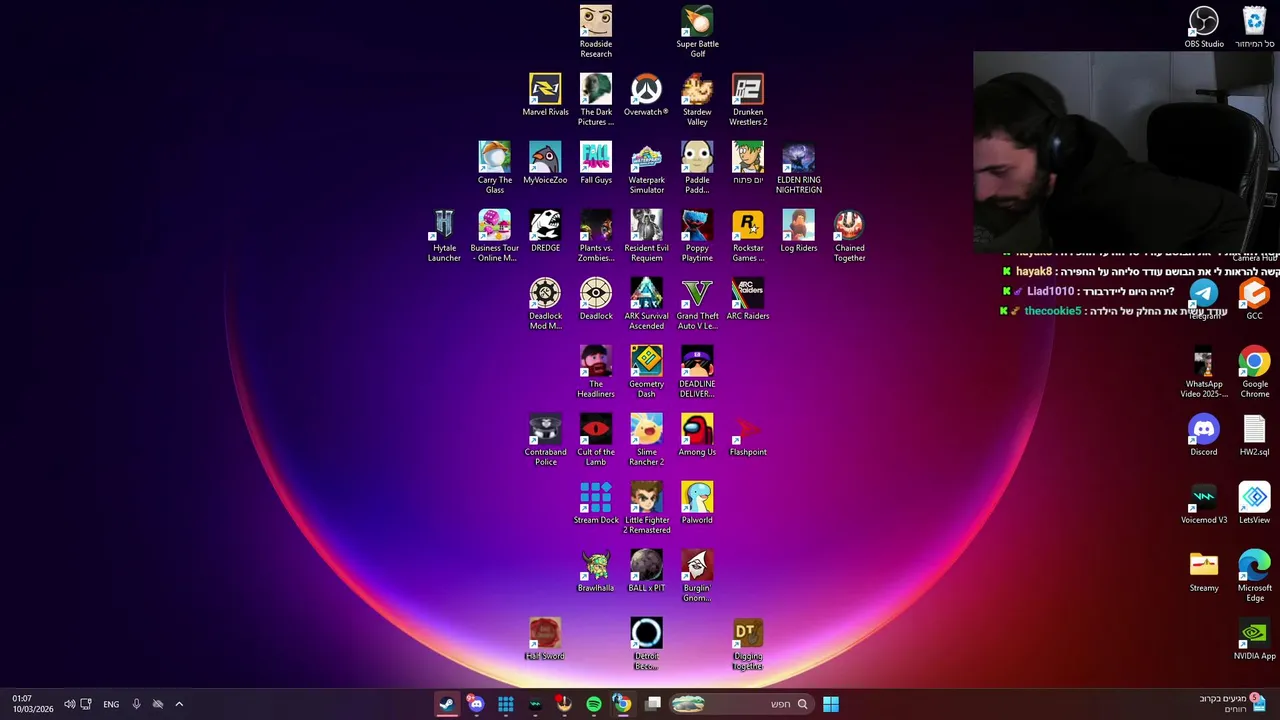
Task: Open the Half Sword desktop shortcut
Action: [x=545, y=639]
